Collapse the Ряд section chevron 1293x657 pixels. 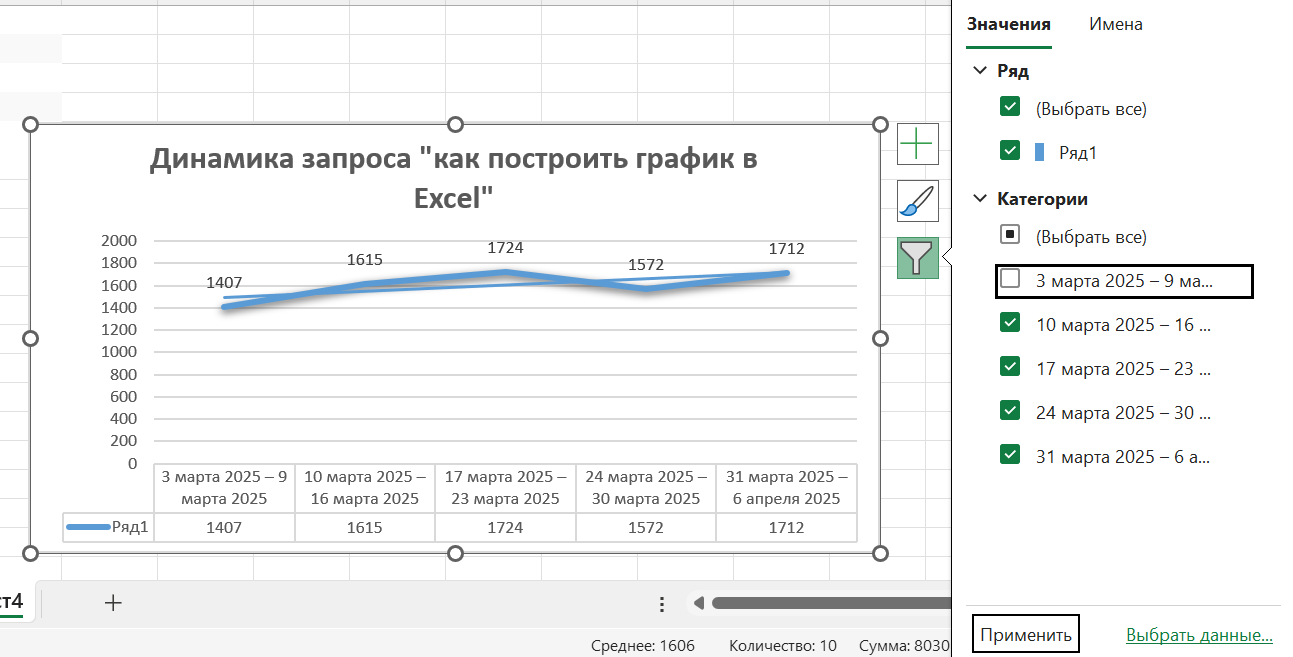pyautogui.click(x=978, y=71)
